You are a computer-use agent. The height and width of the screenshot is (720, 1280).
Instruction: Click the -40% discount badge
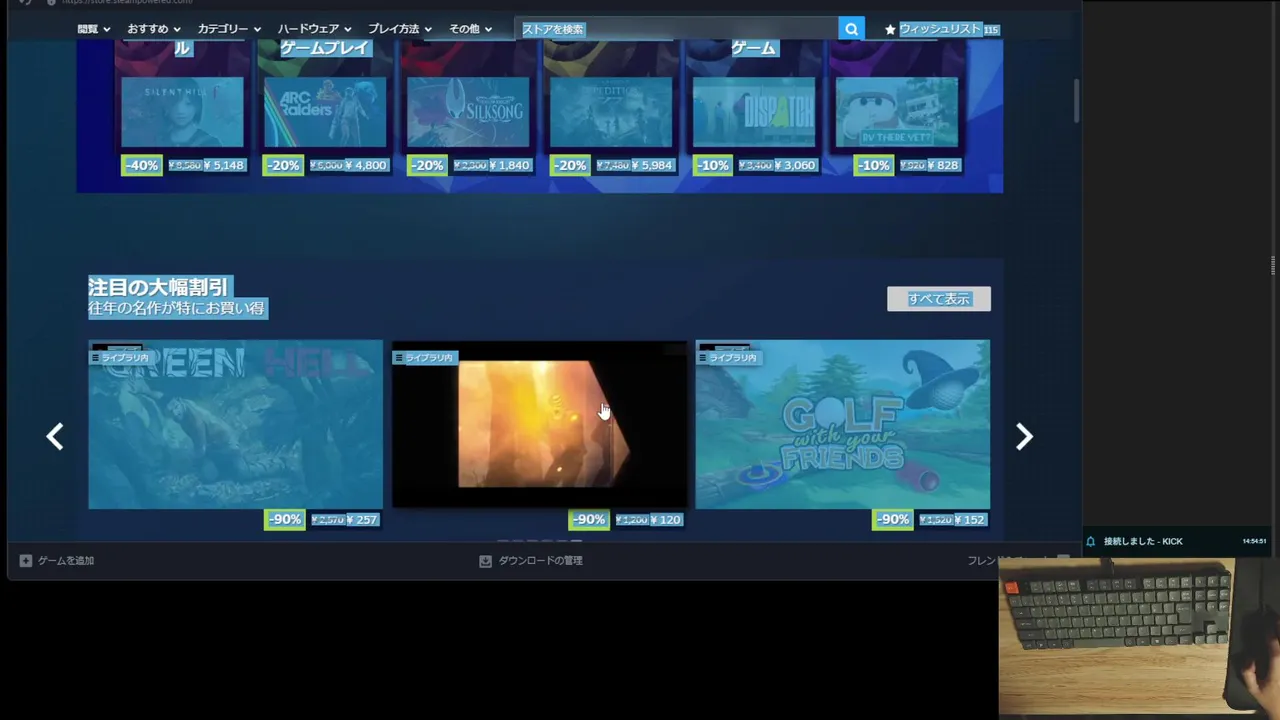click(x=141, y=165)
